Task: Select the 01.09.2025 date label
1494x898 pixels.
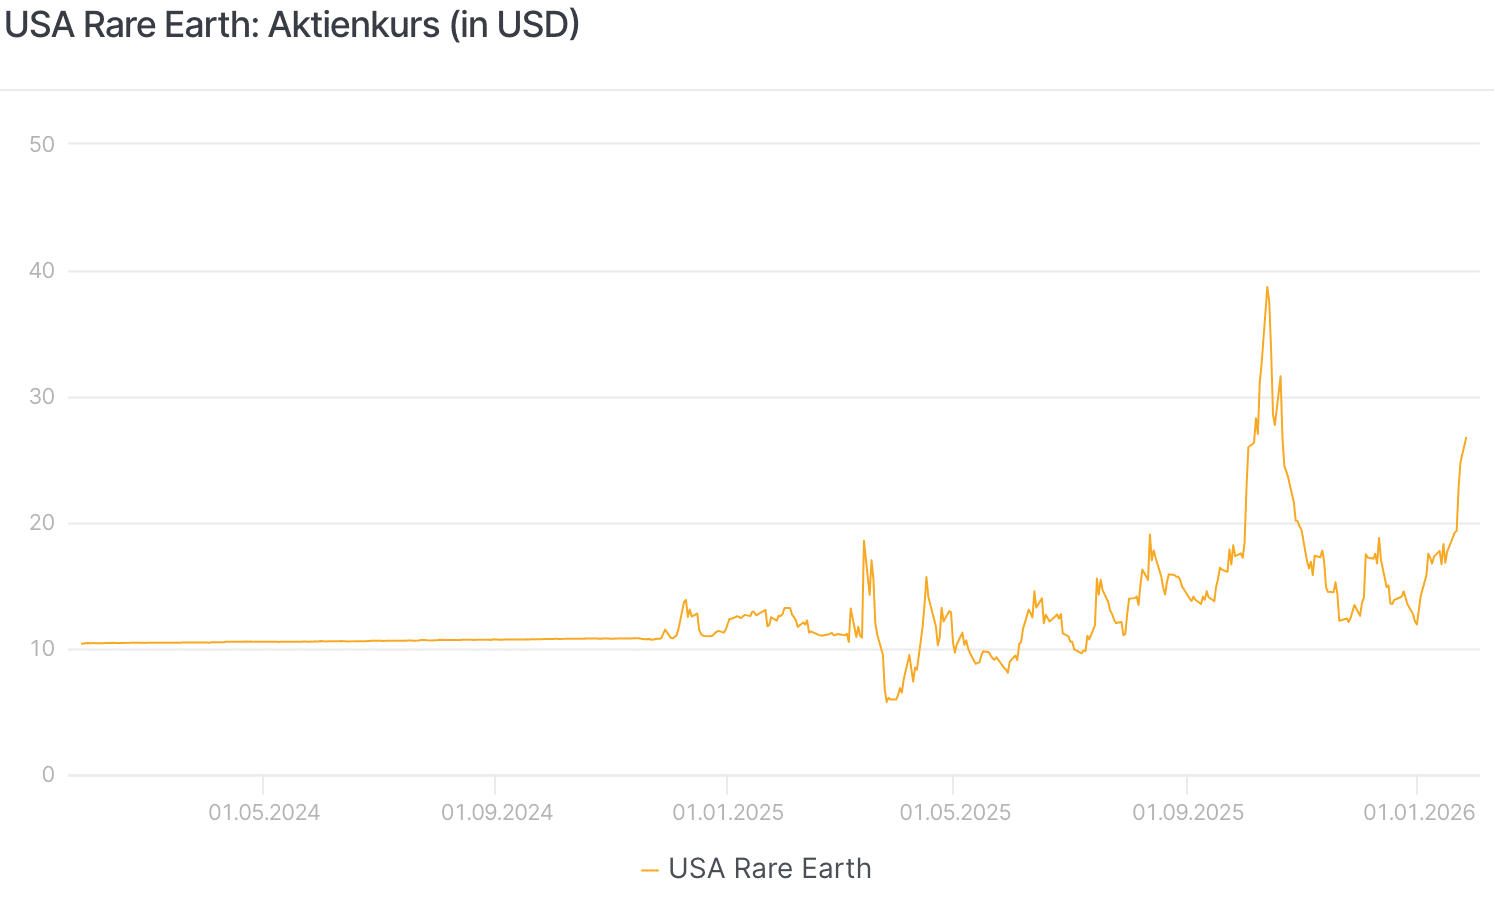Action: click(x=1188, y=812)
